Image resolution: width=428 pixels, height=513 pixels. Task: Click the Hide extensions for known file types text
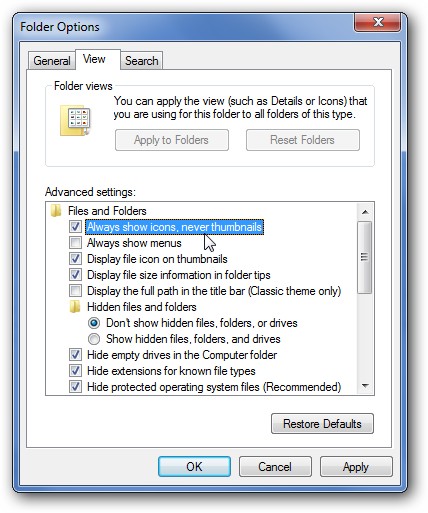(x=171, y=371)
